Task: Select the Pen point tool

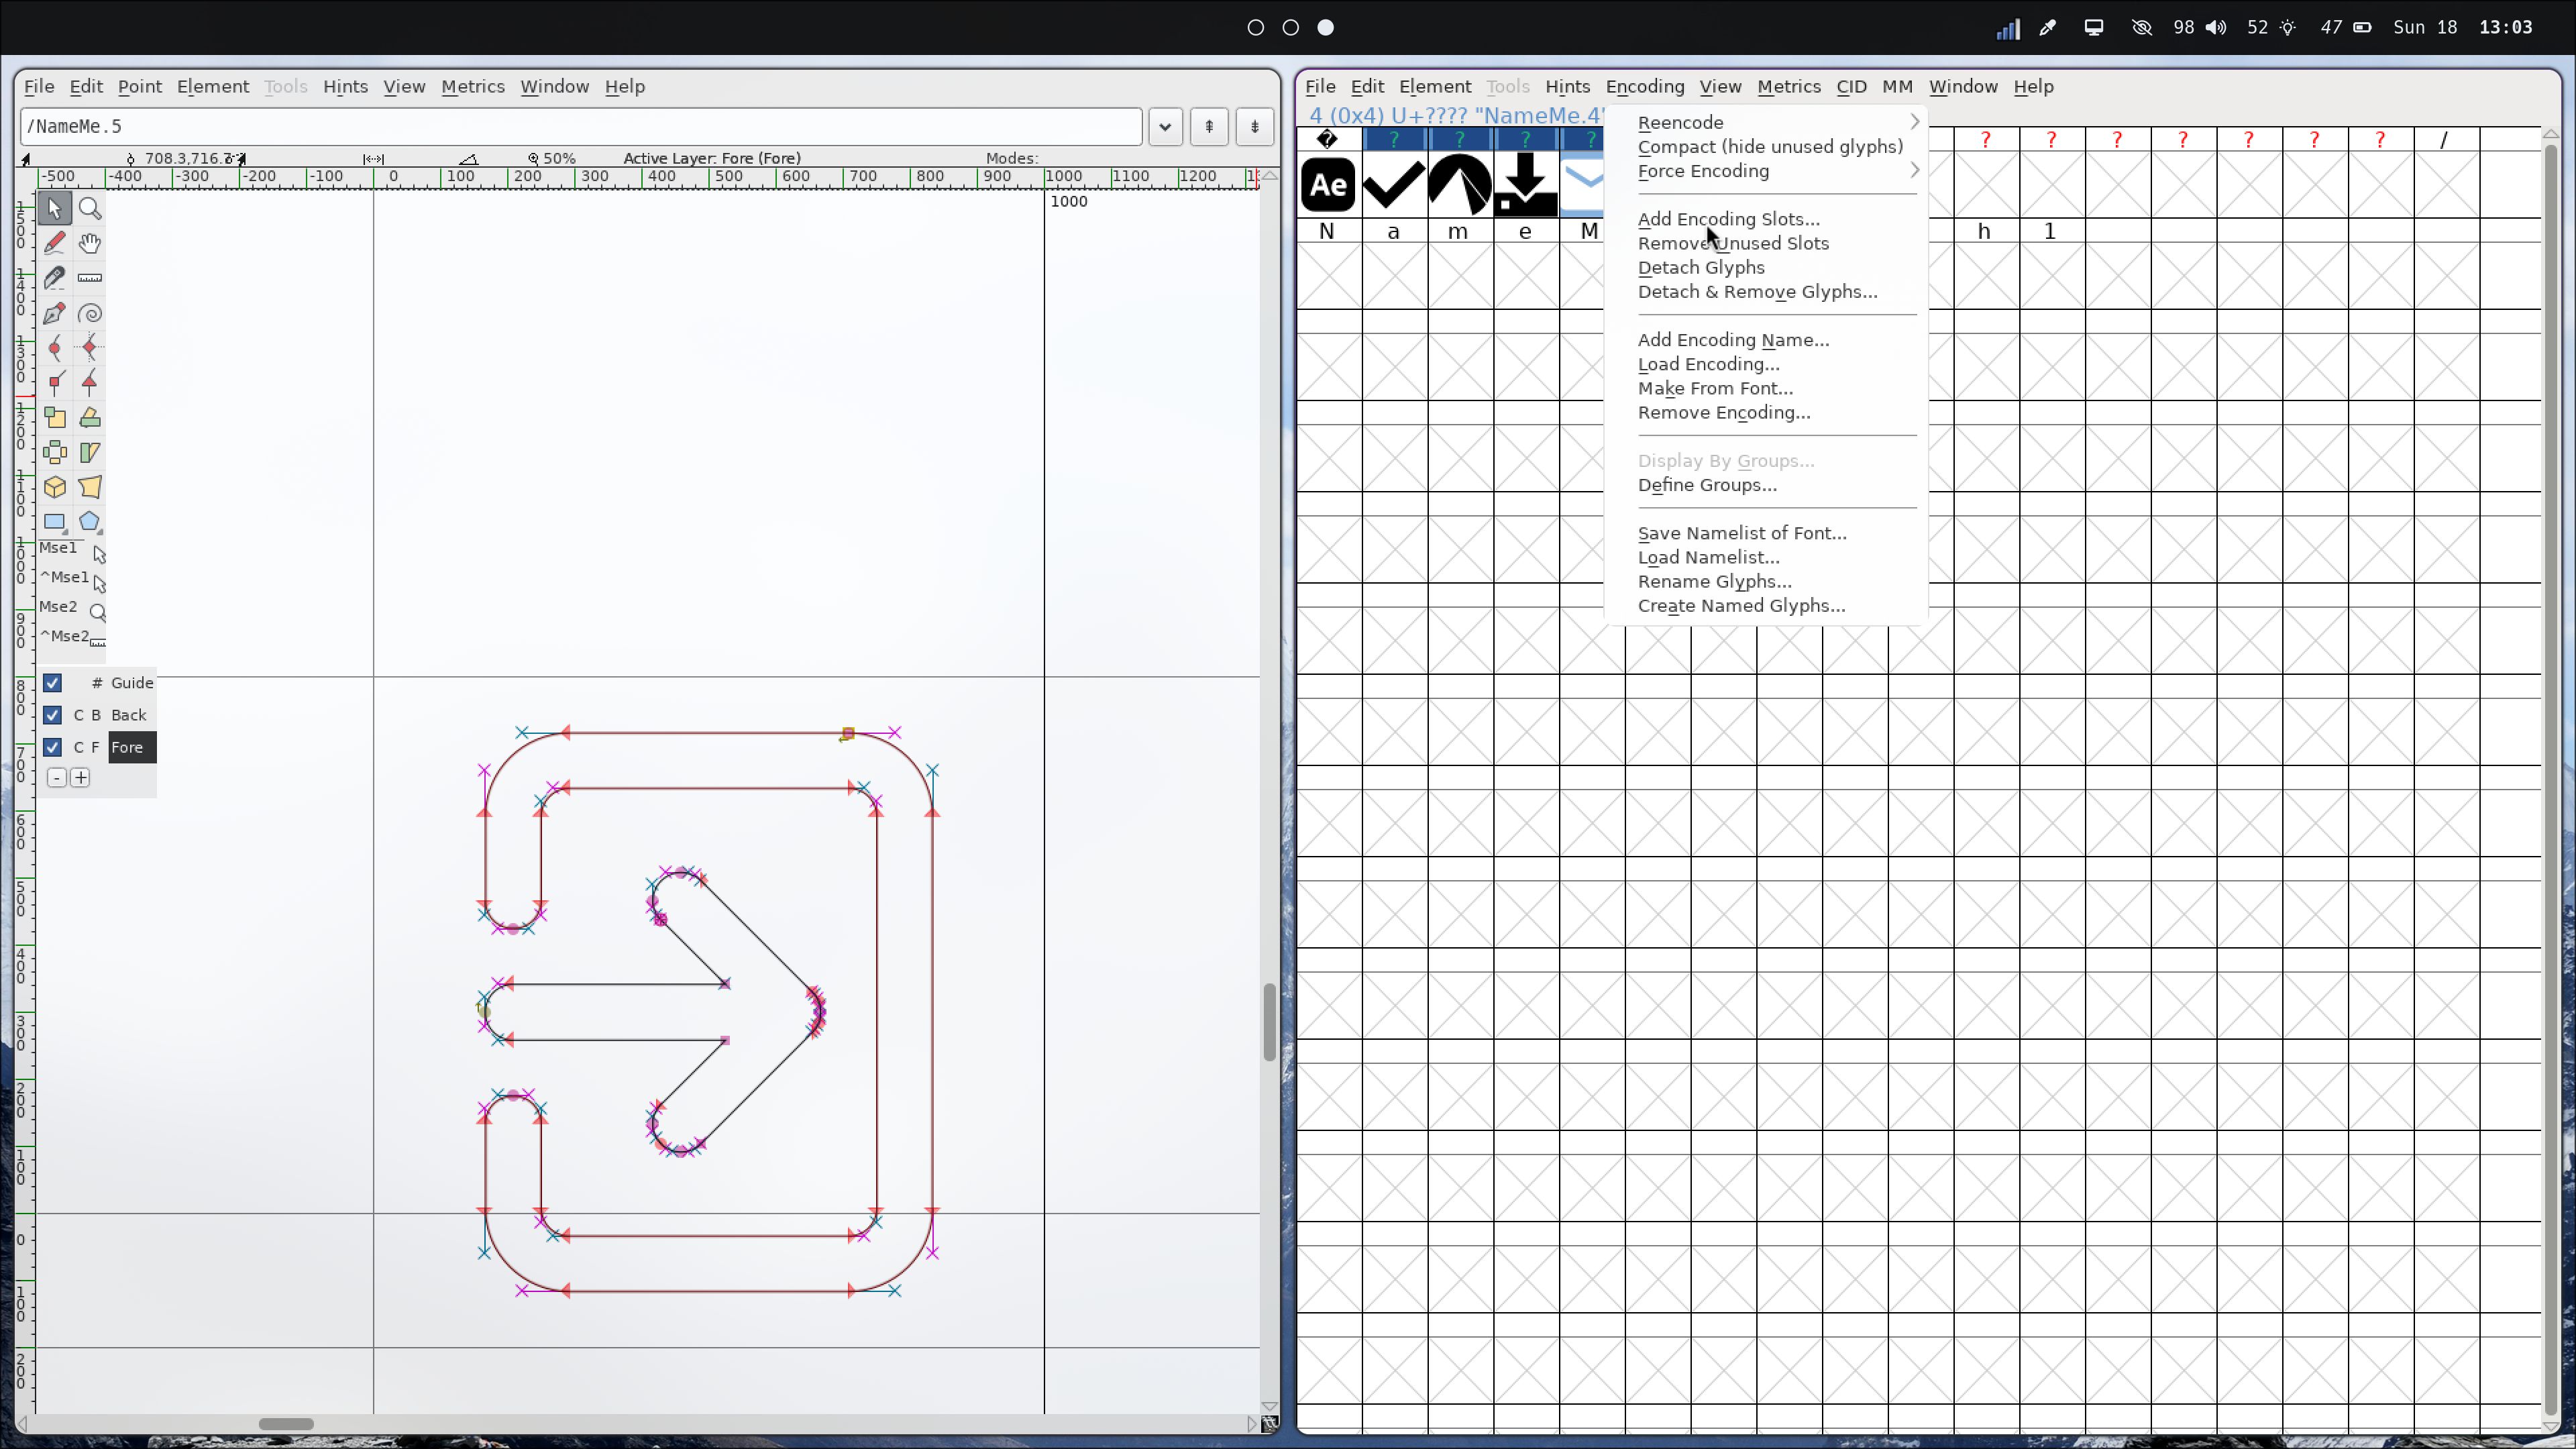Action: point(55,313)
